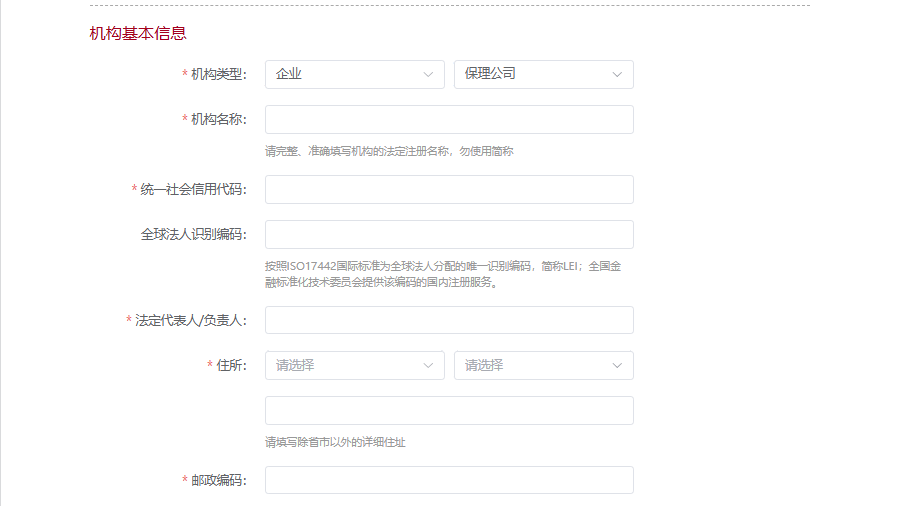Screen dimensions: 898x506
Task: Focus the 邮政编码 input field
Action: pos(449,480)
